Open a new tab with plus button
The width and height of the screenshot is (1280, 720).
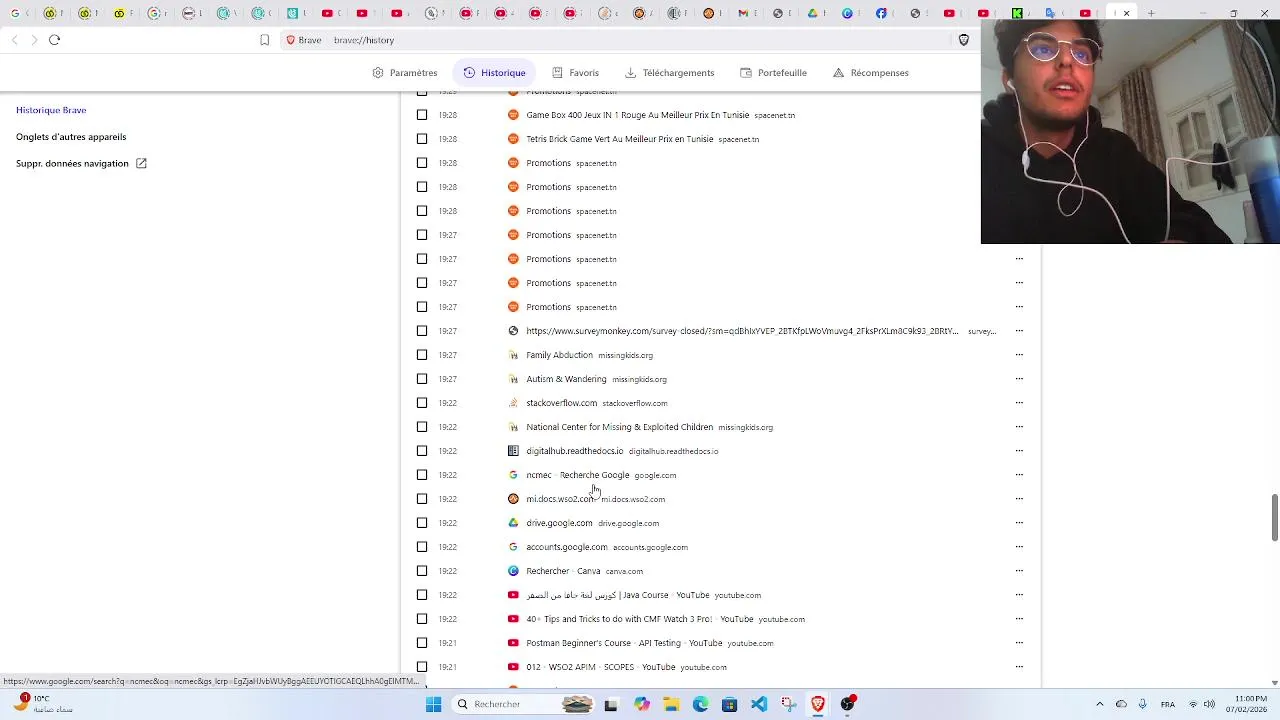click(x=1151, y=13)
